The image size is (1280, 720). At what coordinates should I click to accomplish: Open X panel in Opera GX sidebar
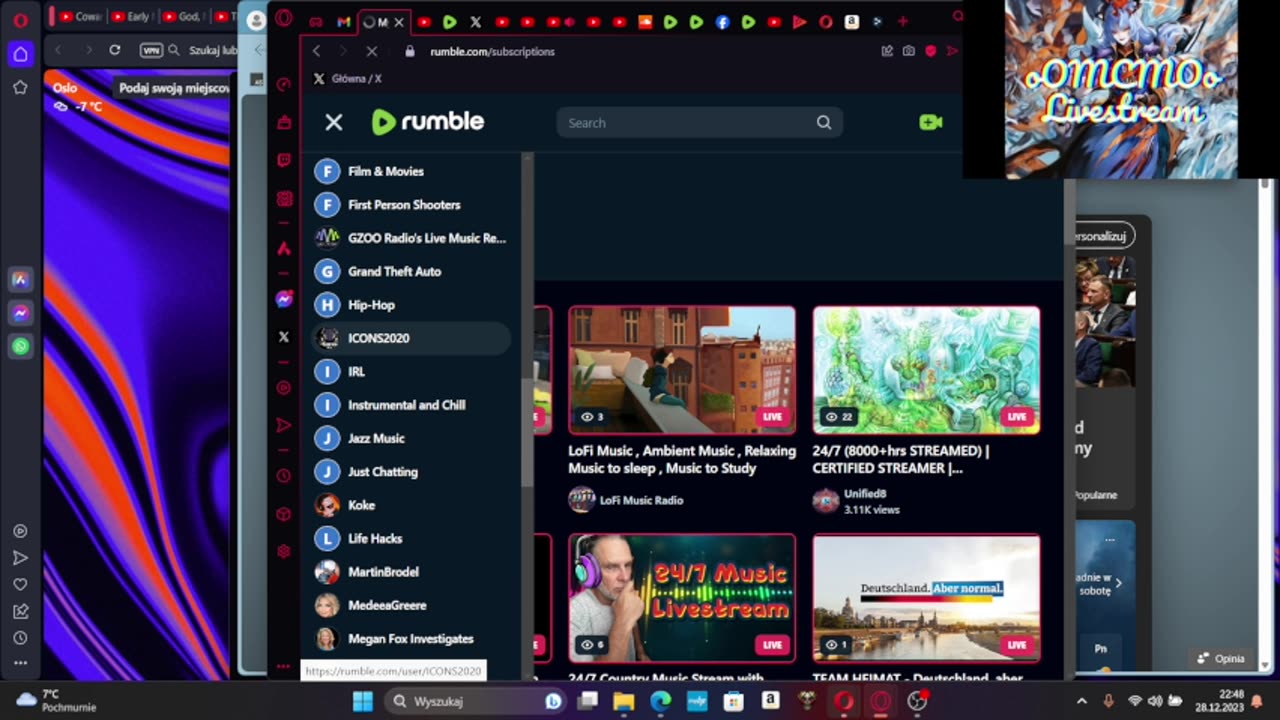click(284, 337)
